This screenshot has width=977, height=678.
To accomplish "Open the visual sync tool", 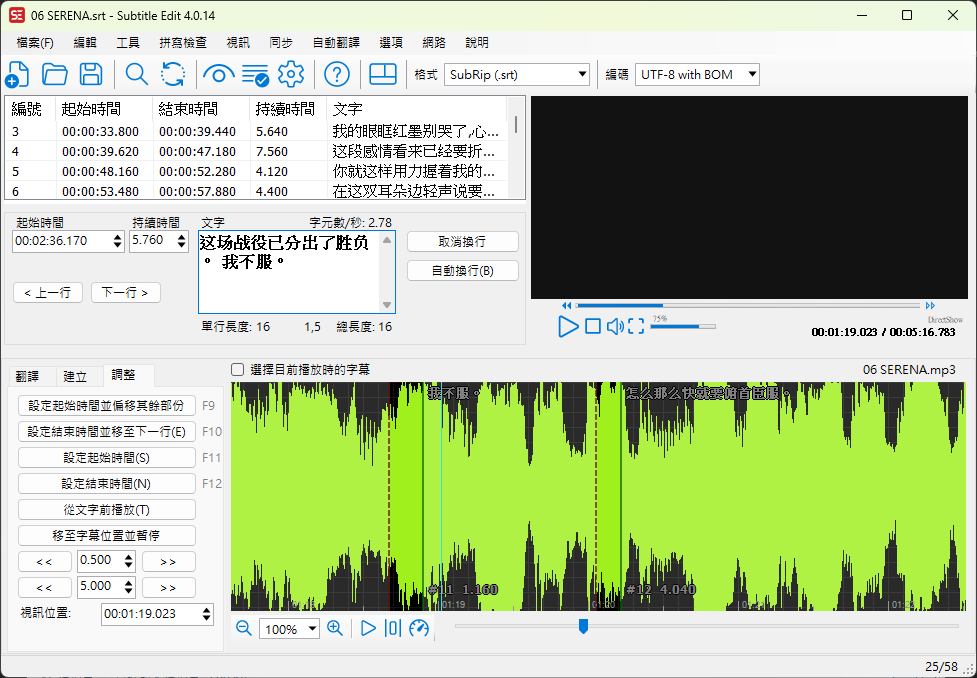I will [219, 74].
